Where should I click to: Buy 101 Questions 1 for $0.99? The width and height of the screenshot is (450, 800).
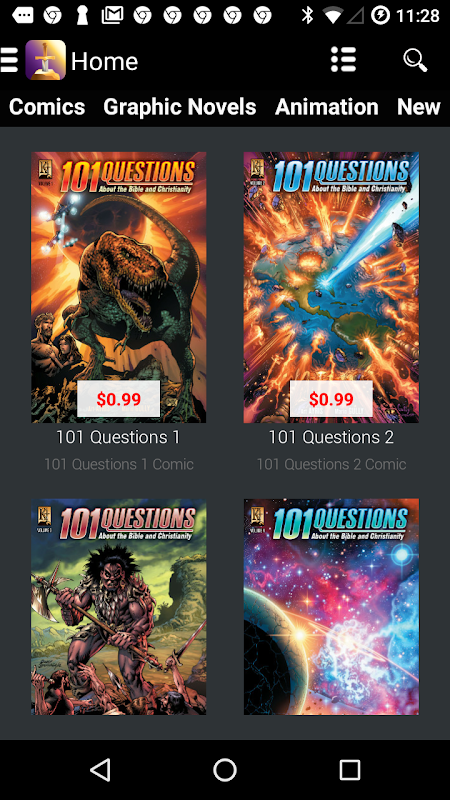[x=119, y=398]
